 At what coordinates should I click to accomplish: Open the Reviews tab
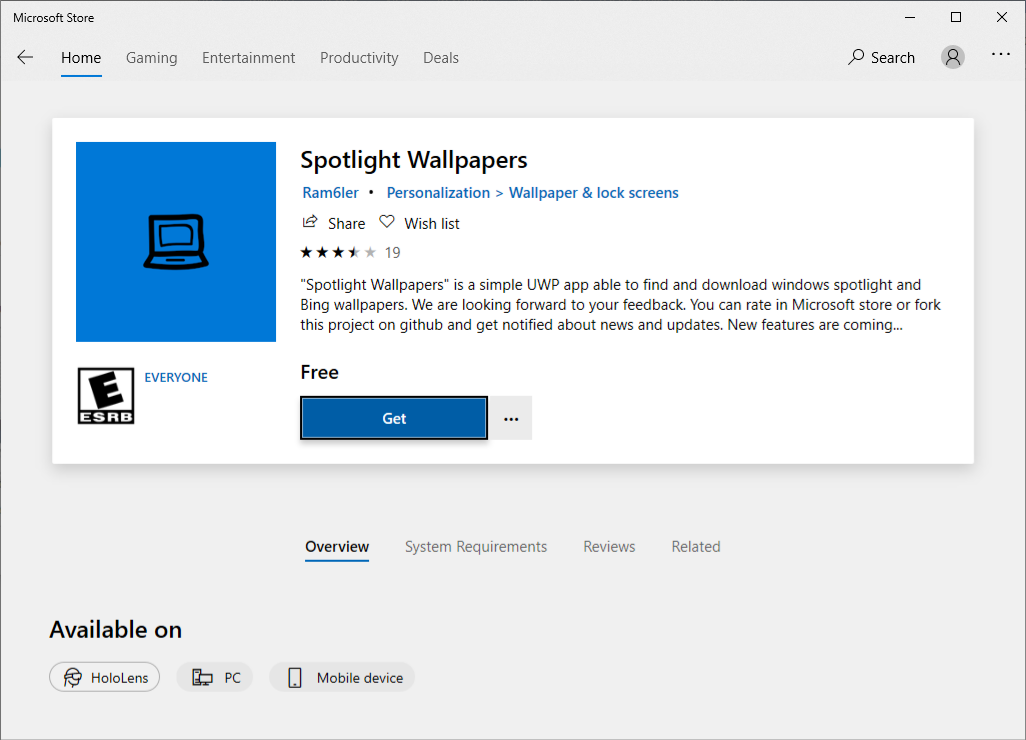click(x=609, y=547)
